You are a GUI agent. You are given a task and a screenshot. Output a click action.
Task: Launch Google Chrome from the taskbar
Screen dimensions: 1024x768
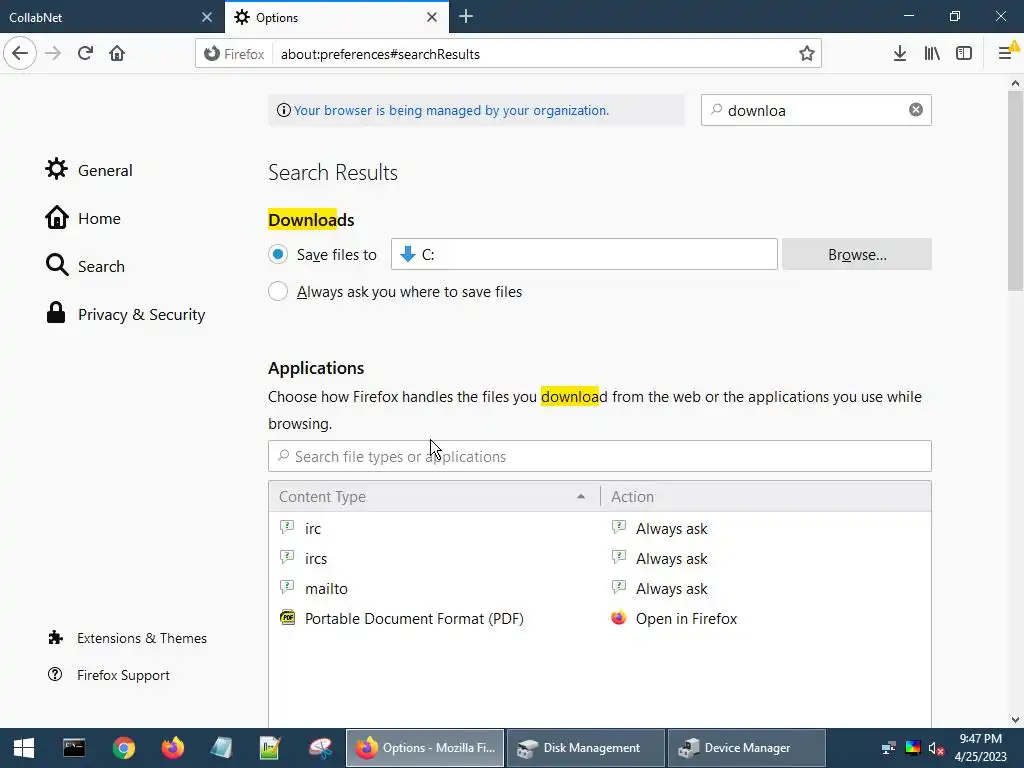[123, 748]
